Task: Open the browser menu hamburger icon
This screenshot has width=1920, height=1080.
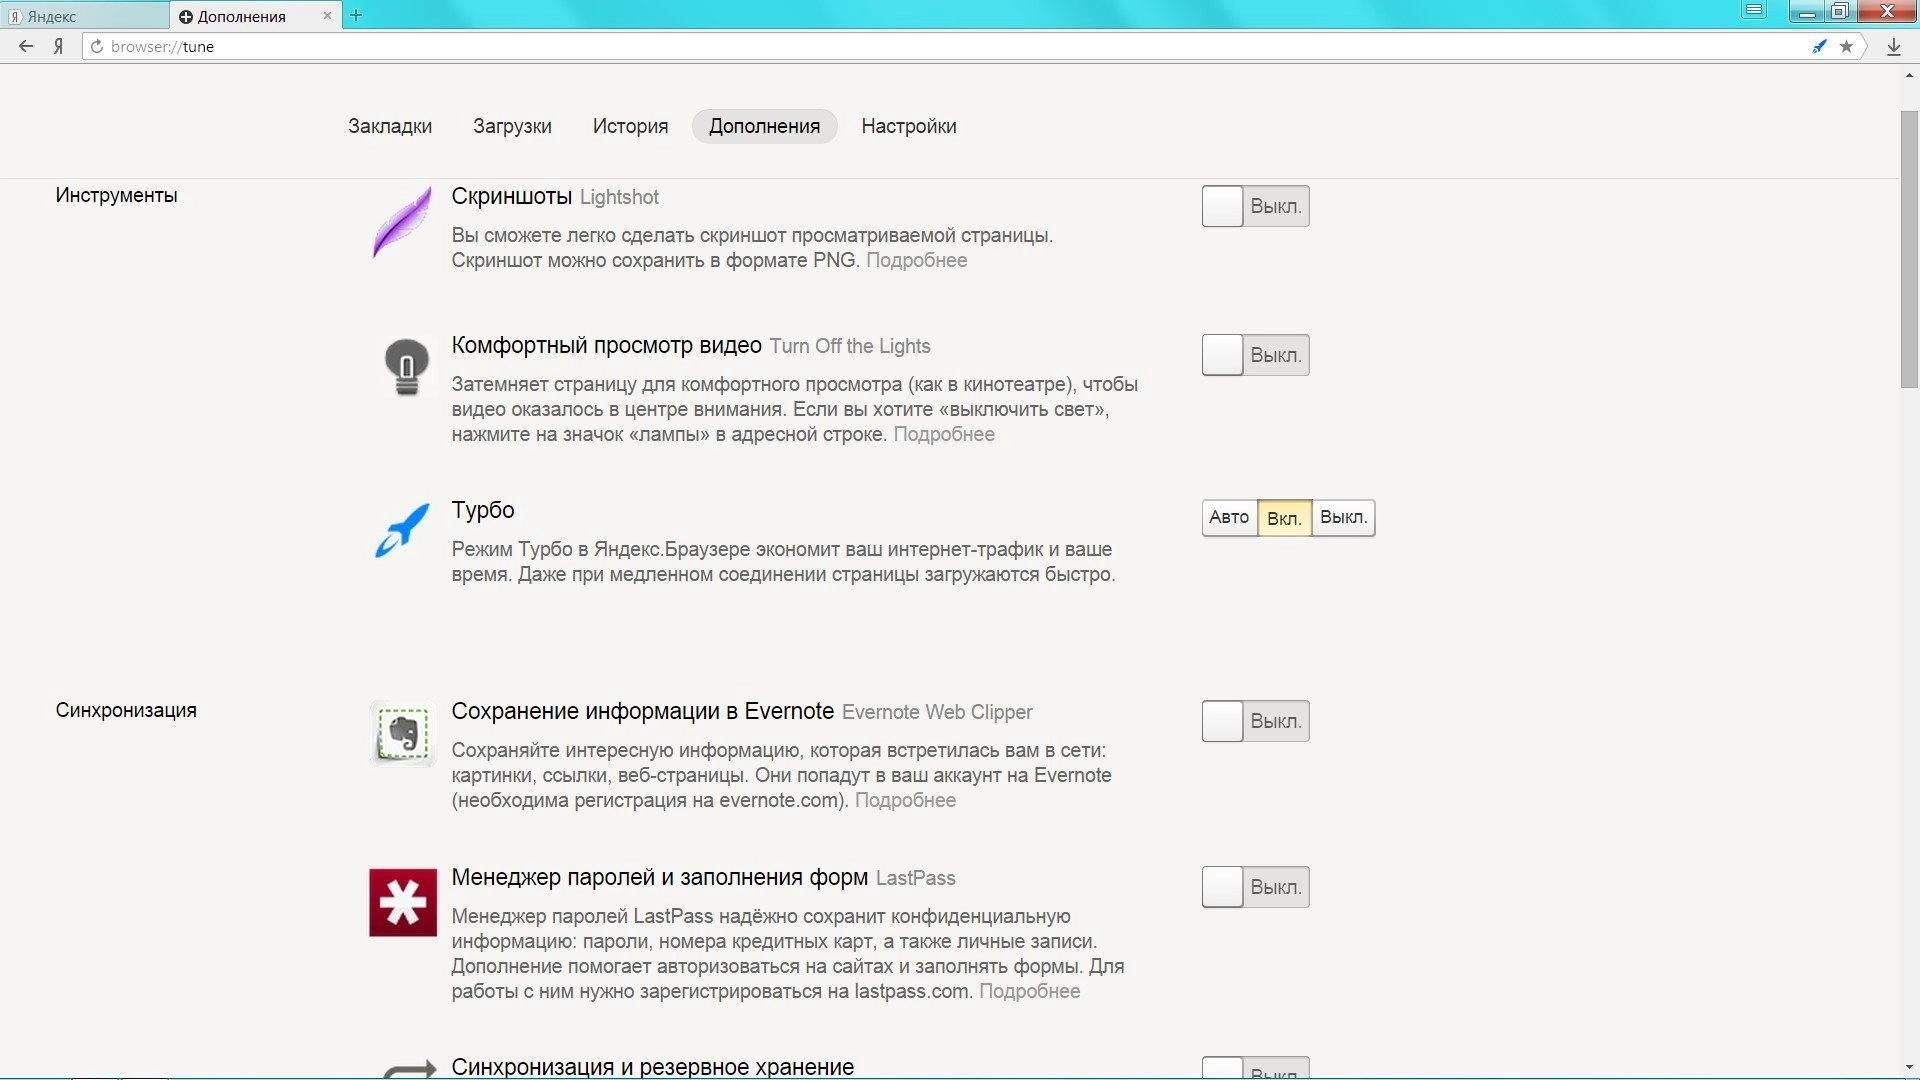Action: tap(1754, 11)
